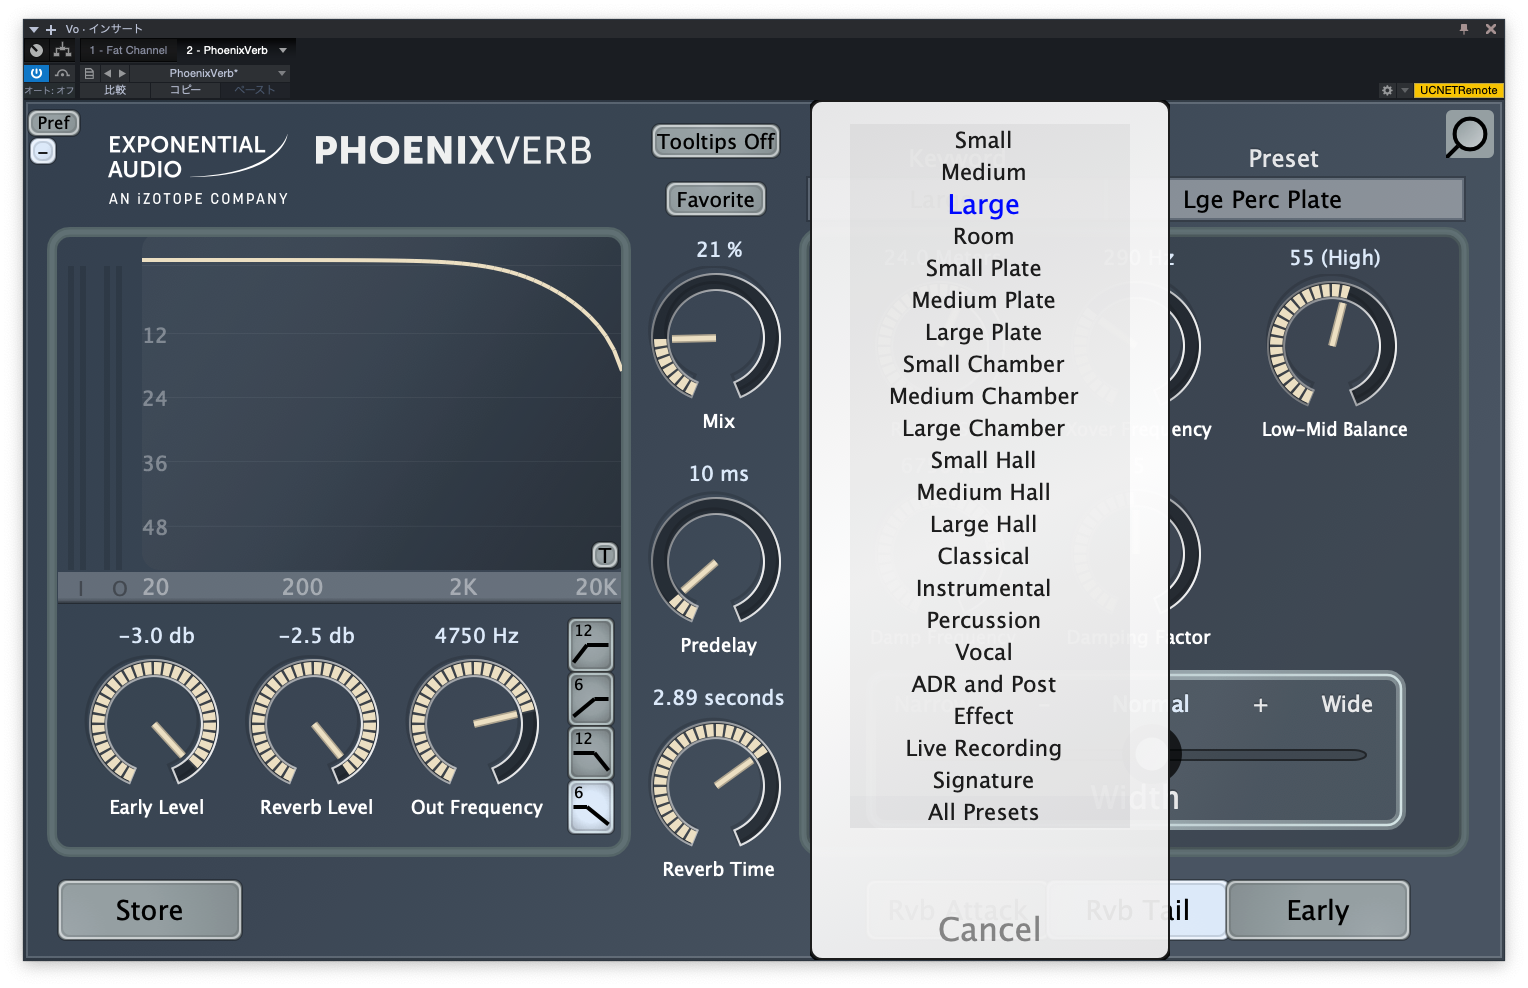Open the Pref button
This screenshot has height=988, width=1528.
coord(54,123)
